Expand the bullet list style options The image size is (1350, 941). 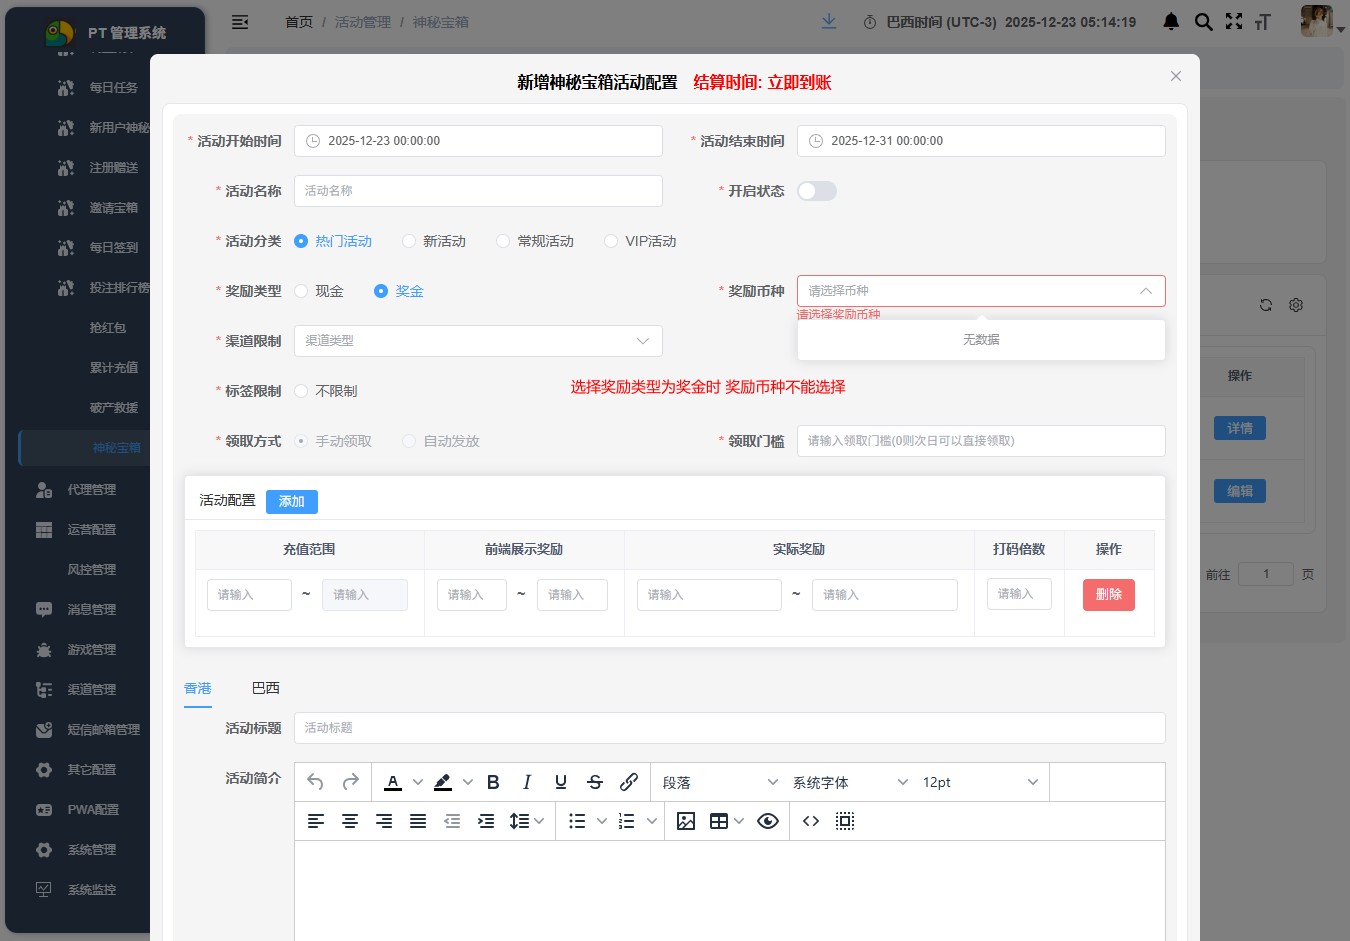(x=602, y=821)
